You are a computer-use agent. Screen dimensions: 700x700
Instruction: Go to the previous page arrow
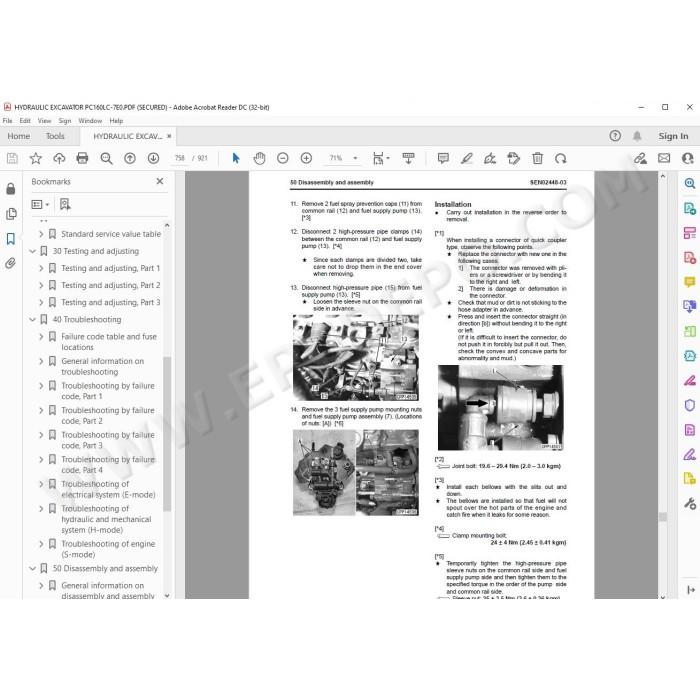[130, 158]
